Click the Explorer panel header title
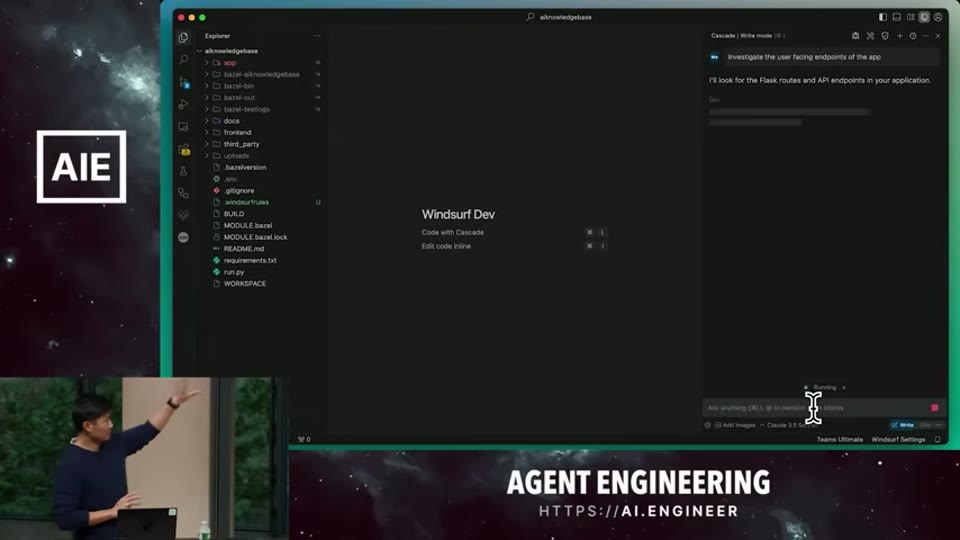 tap(217, 36)
